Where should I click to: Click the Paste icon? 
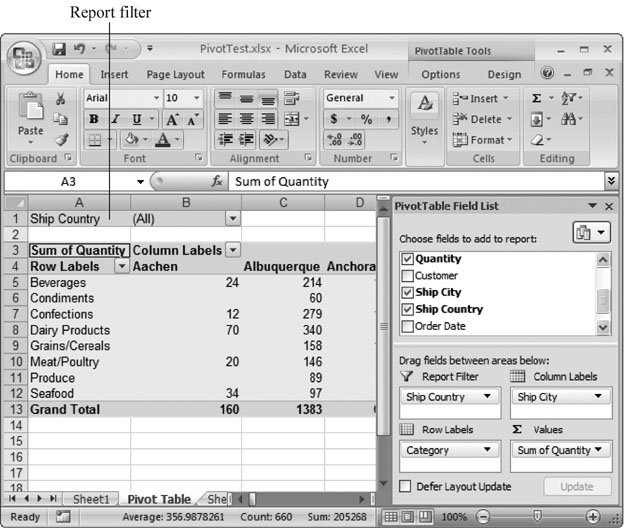click(x=31, y=118)
